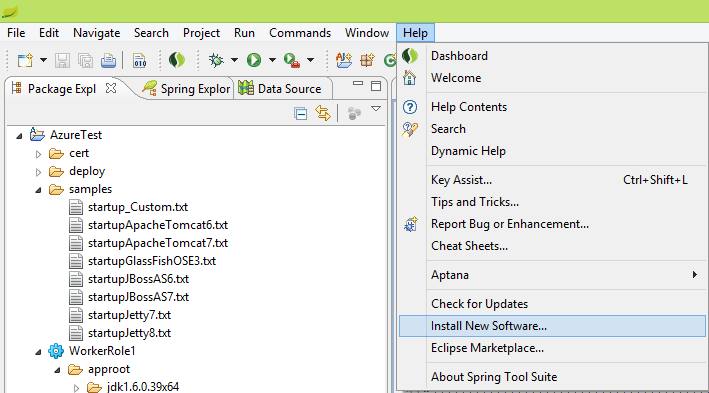Collapse the samples folder
The height and width of the screenshot is (393, 709).
pos(38,190)
